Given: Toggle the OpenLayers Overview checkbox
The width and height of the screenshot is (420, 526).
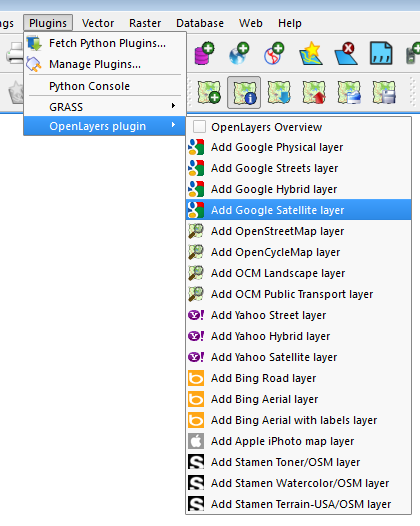Looking at the screenshot, I should click(x=199, y=127).
